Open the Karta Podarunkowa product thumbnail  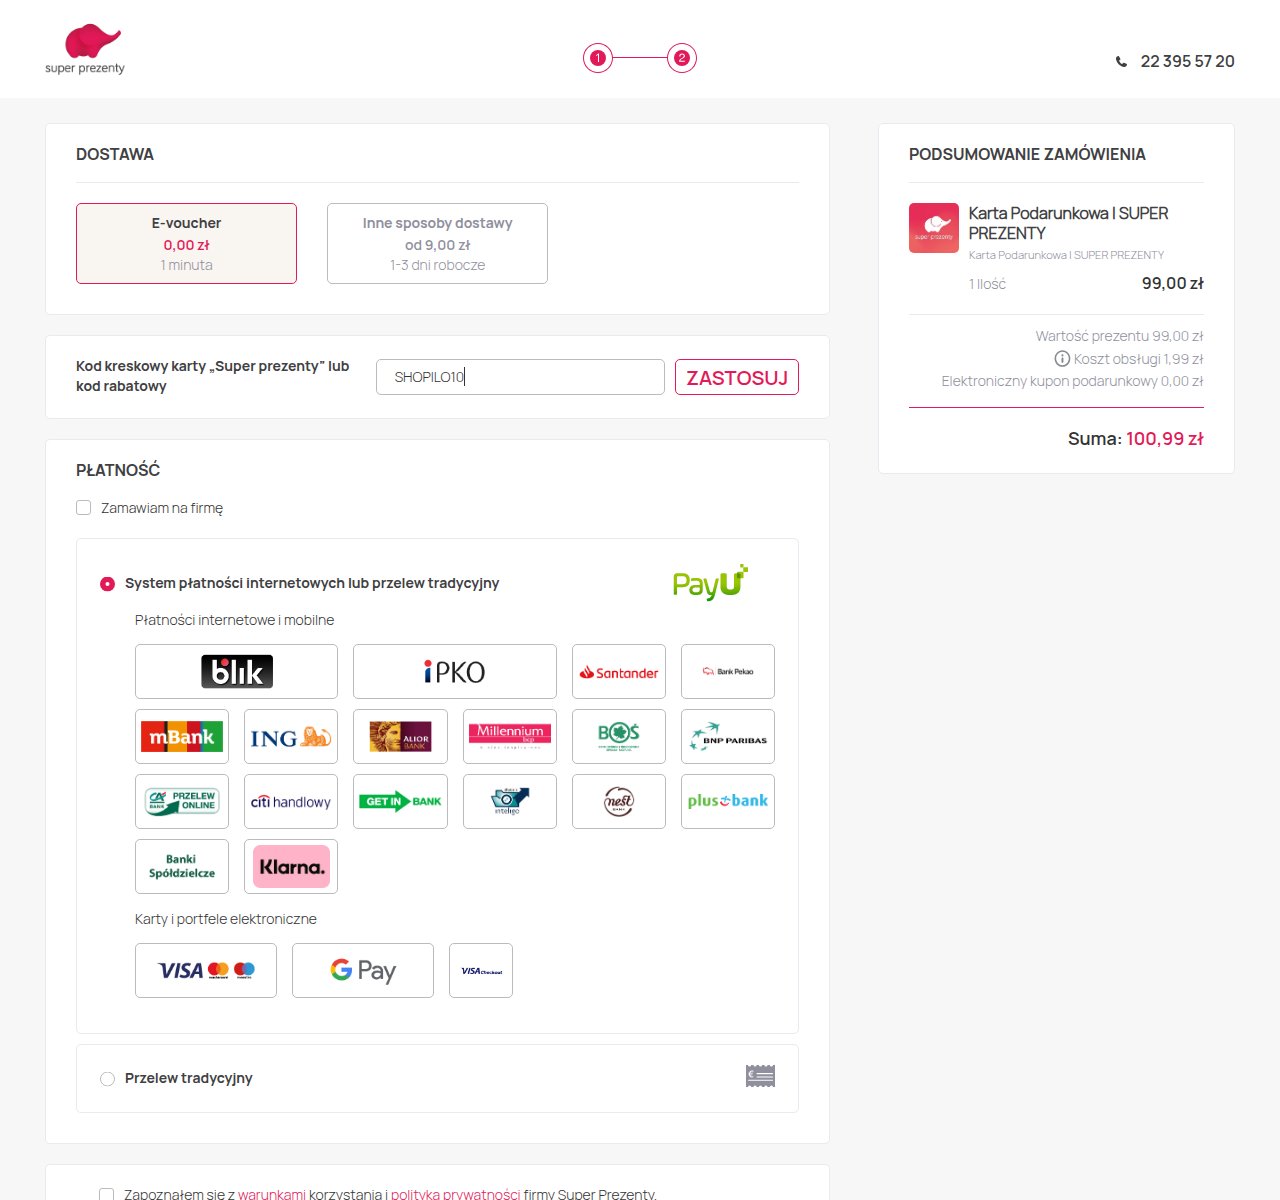(x=934, y=228)
